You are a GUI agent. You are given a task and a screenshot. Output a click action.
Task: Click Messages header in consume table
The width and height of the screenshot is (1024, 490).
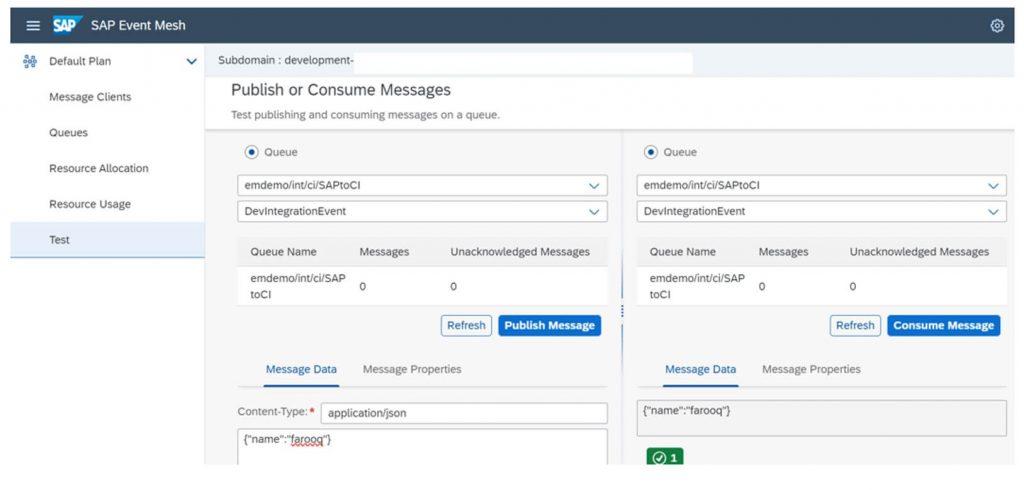[784, 252]
